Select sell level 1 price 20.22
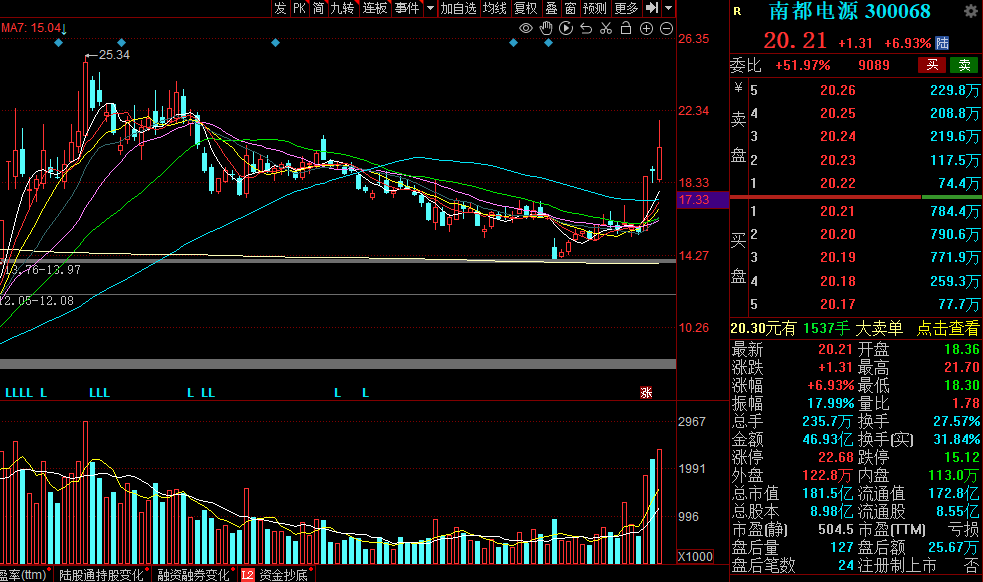The width and height of the screenshot is (983, 582). click(x=838, y=184)
